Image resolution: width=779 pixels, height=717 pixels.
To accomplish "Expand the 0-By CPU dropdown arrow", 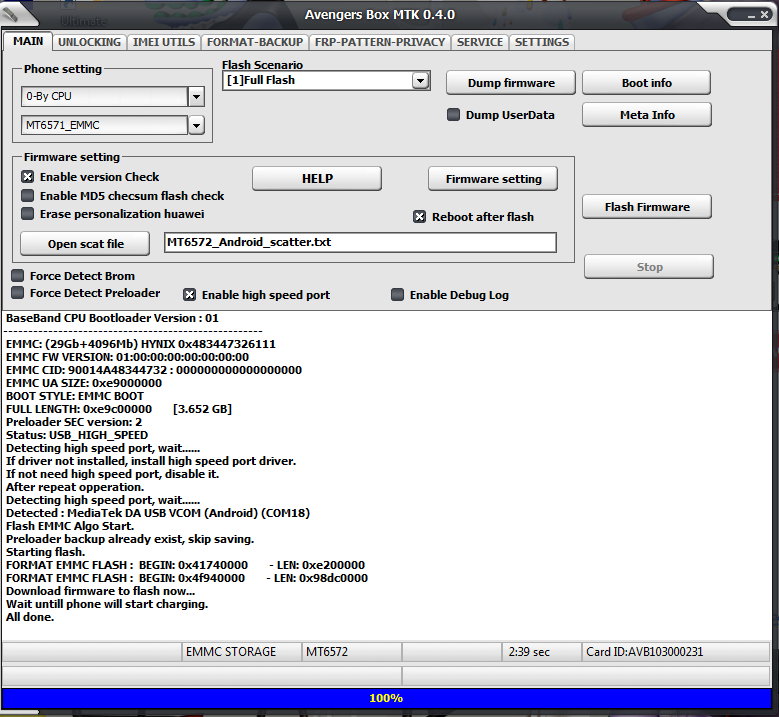I will [x=196, y=97].
